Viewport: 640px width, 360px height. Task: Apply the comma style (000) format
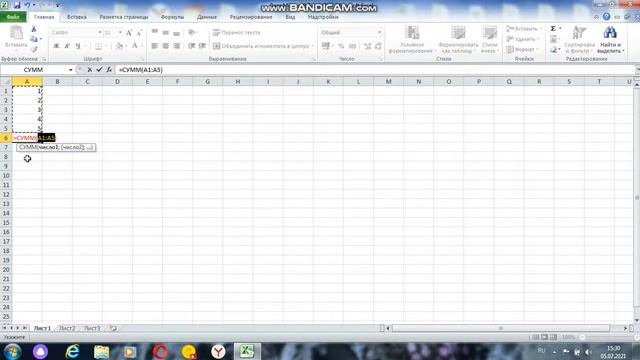tap(353, 46)
